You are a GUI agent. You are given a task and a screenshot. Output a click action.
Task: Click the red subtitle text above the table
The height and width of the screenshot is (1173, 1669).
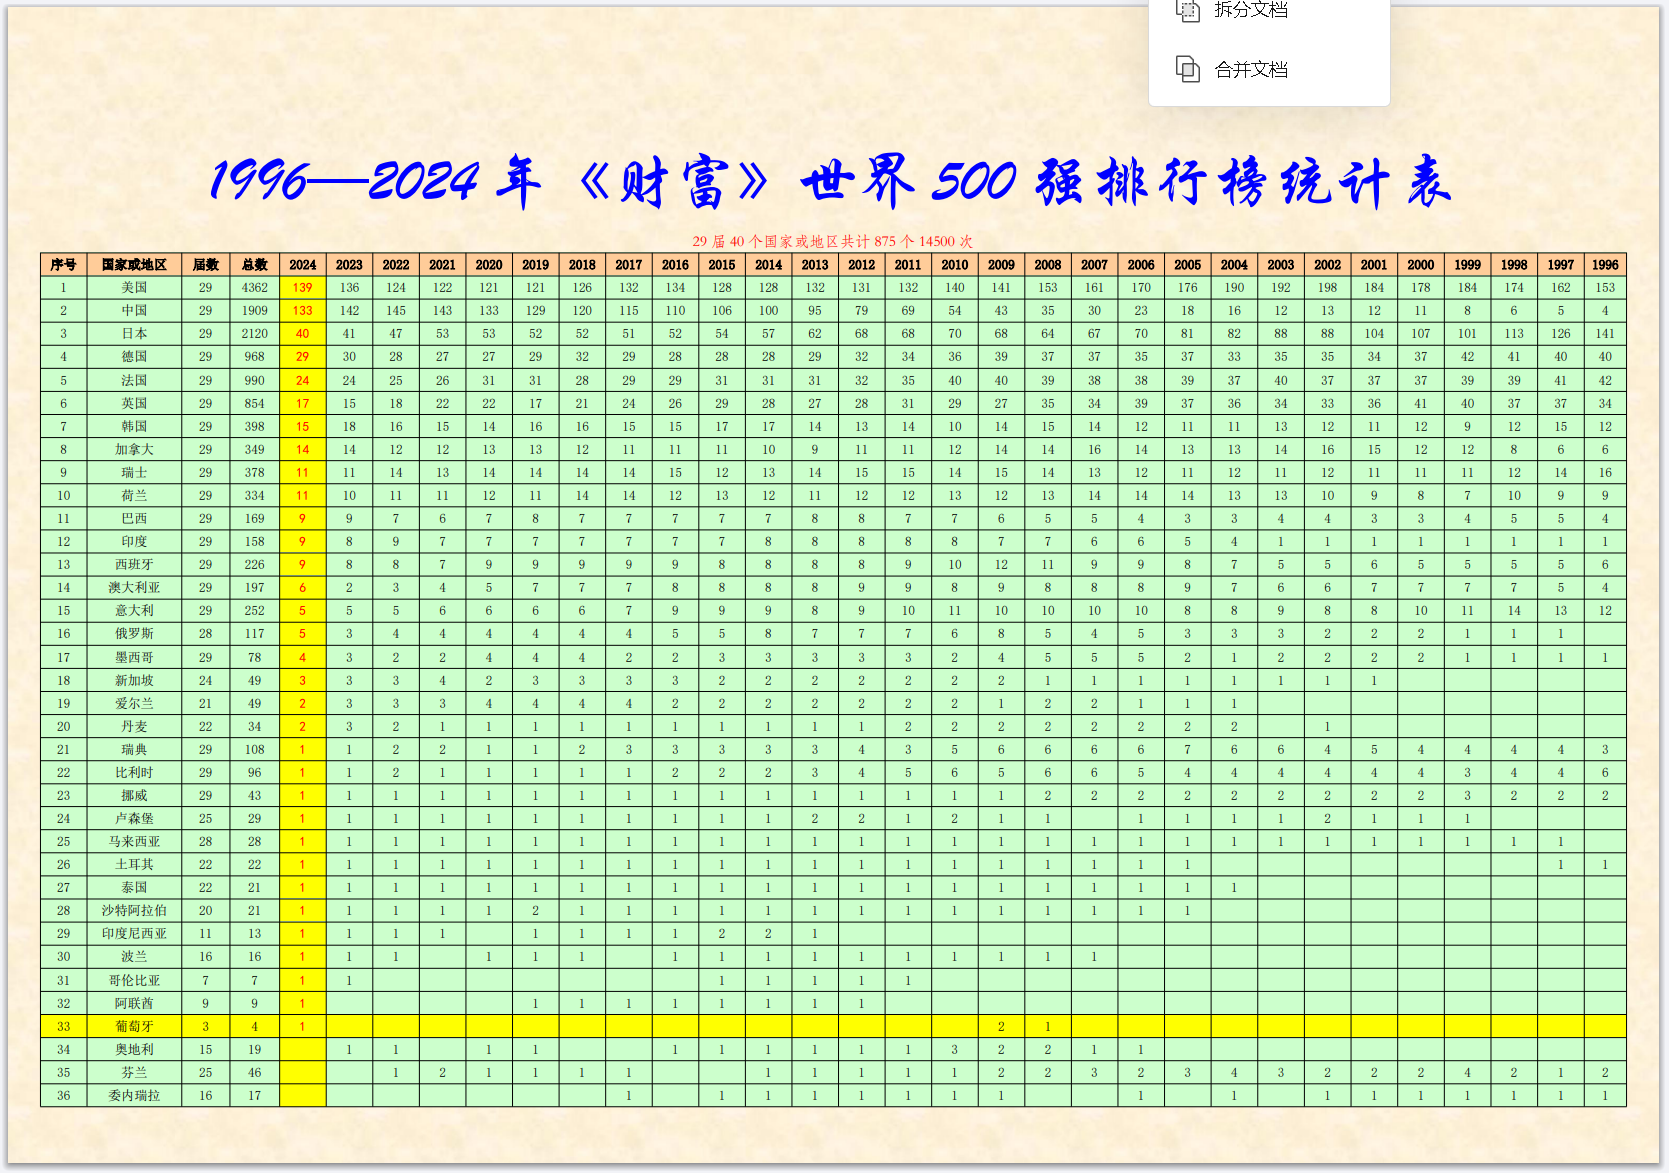[x=832, y=241]
